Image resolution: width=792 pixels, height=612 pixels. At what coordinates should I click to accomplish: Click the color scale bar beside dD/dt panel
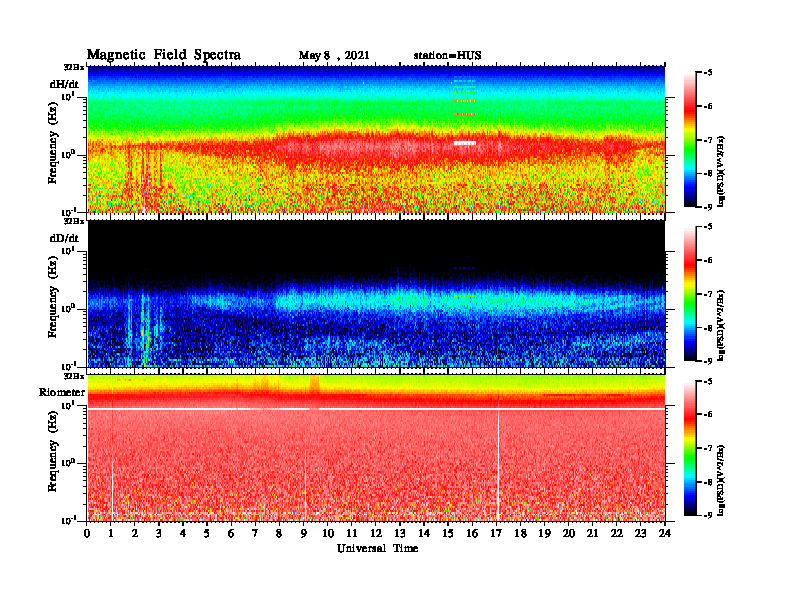(x=690, y=294)
